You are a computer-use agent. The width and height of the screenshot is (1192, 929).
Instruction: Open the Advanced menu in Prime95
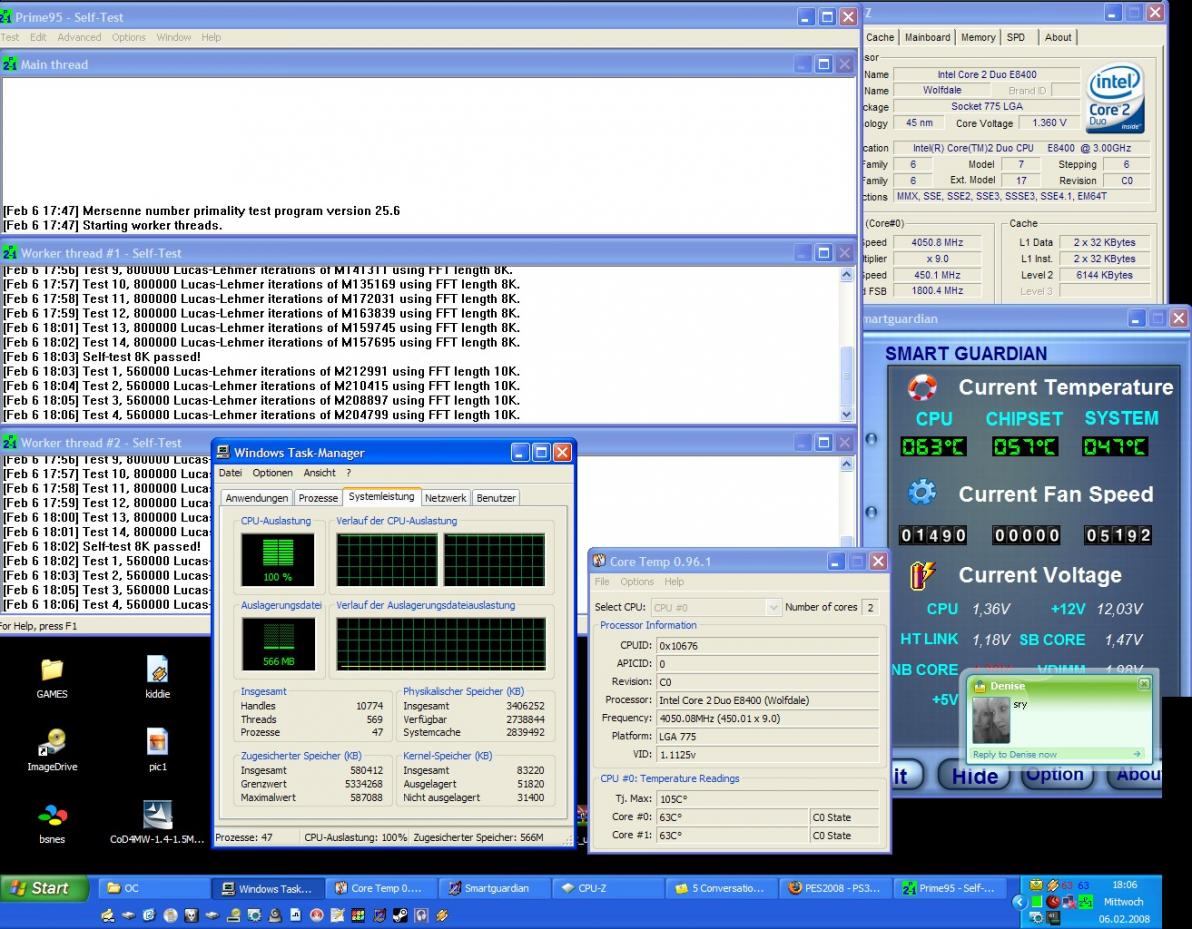(x=79, y=37)
